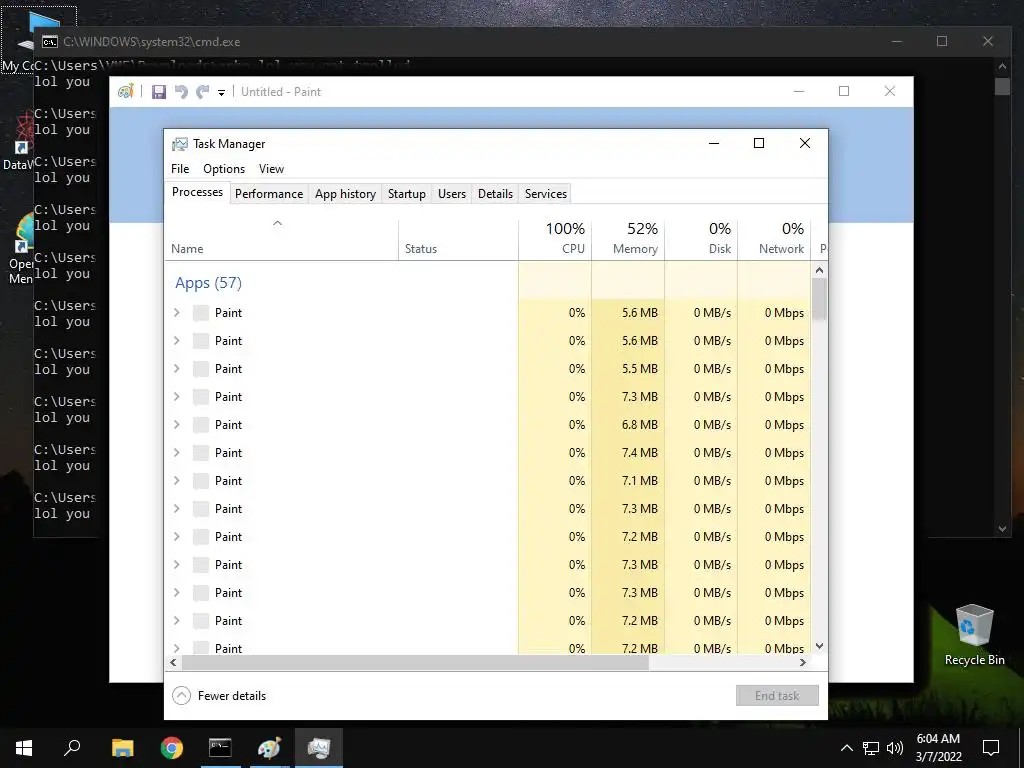Click the horizontal scrollbar thumb in Task Manager
The image size is (1024, 768).
(415, 663)
